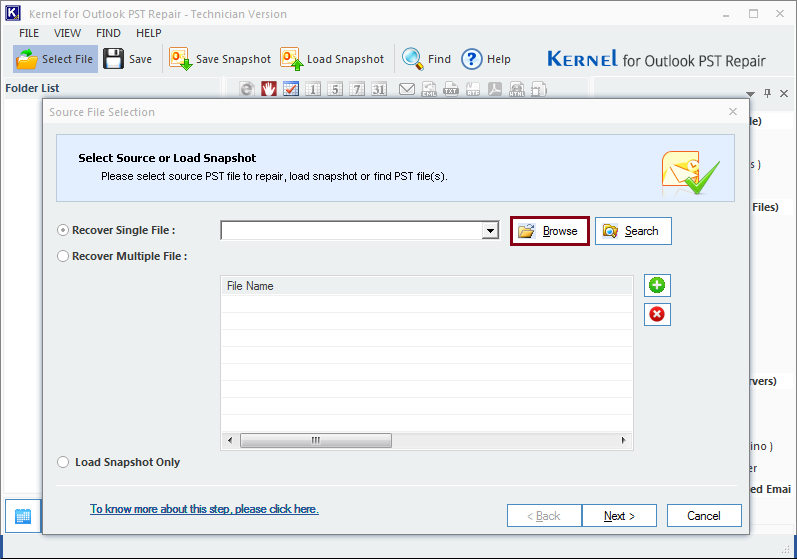
Task: Click the Search button
Action: tap(633, 231)
